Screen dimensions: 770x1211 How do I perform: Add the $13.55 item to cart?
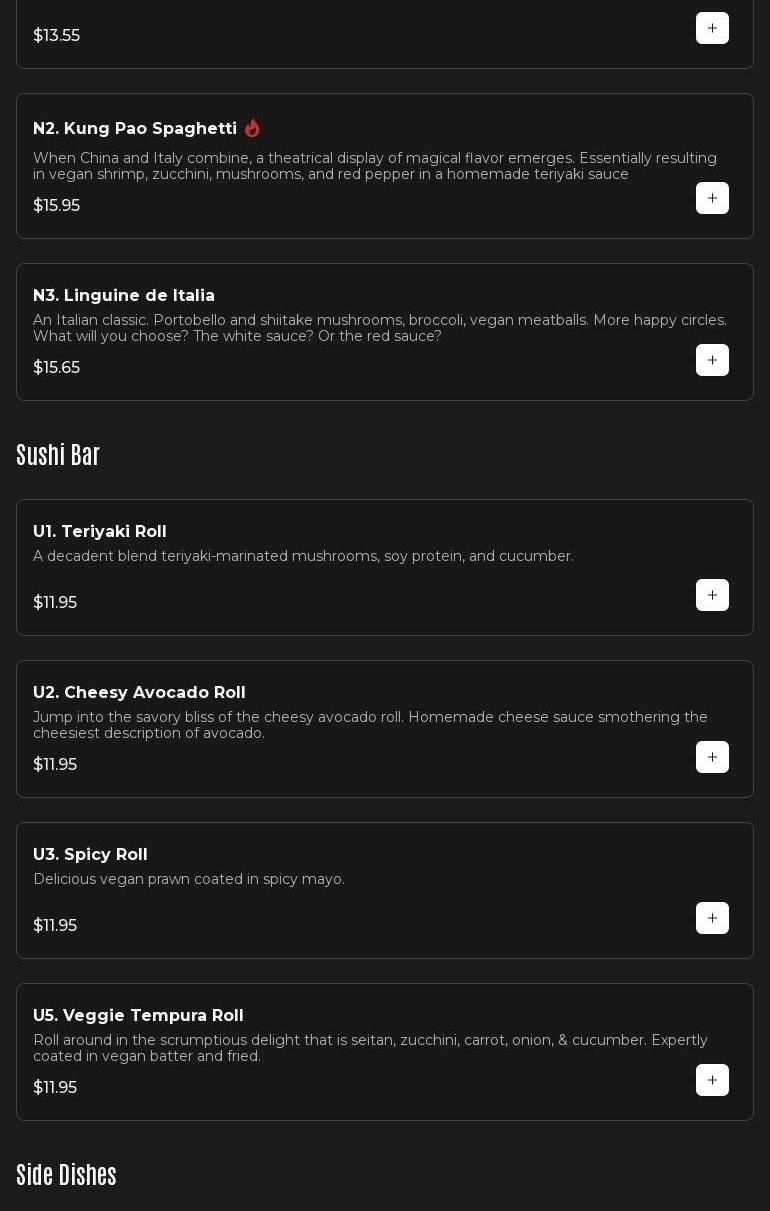click(x=712, y=28)
